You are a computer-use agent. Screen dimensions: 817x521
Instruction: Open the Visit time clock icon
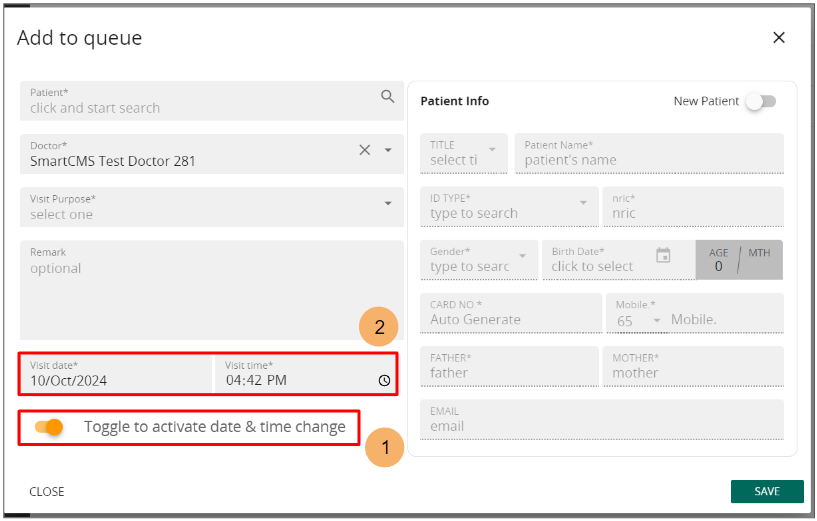point(384,380)
